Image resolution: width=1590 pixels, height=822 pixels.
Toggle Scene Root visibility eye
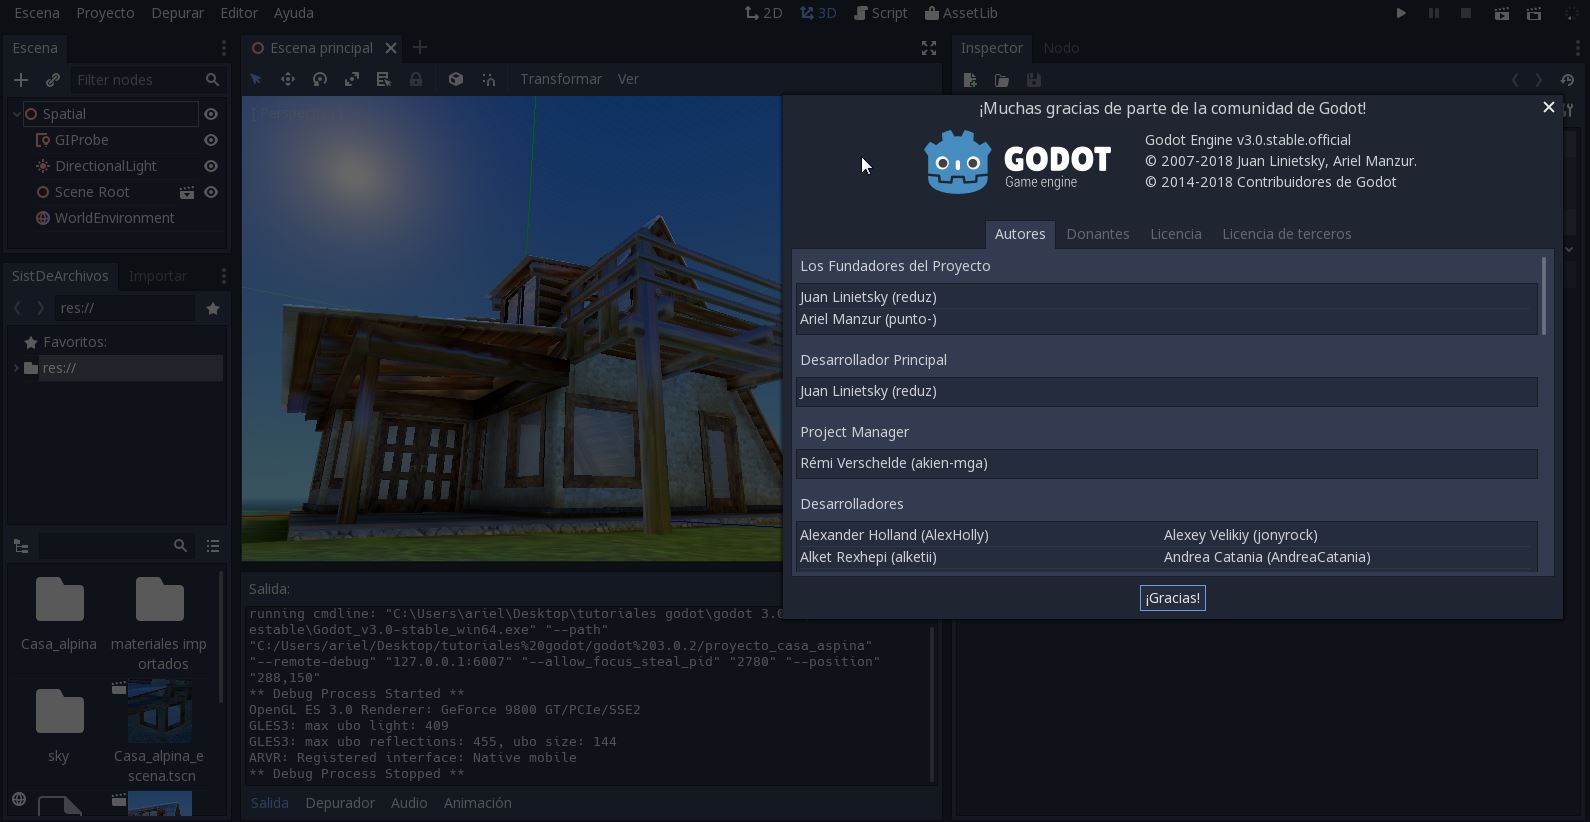(211, 192)
